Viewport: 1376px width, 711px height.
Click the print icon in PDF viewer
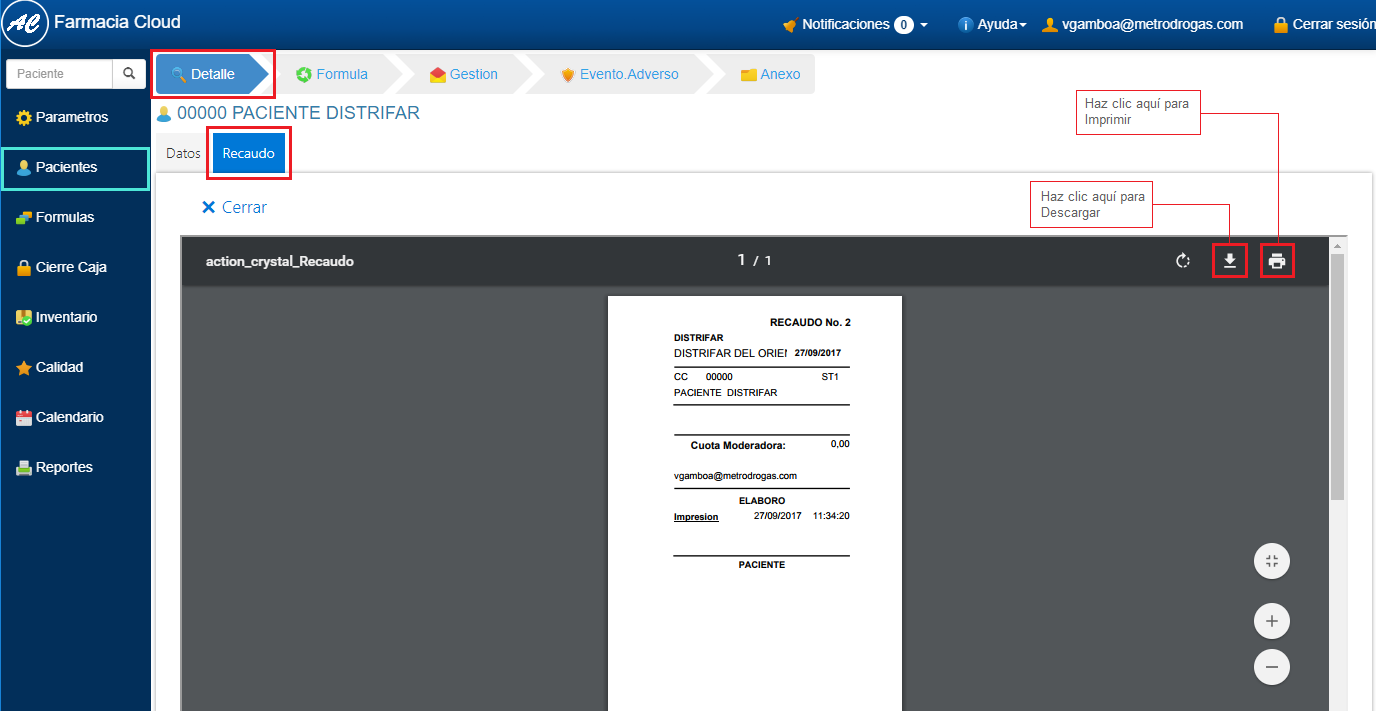click(x=1277, y=261)
